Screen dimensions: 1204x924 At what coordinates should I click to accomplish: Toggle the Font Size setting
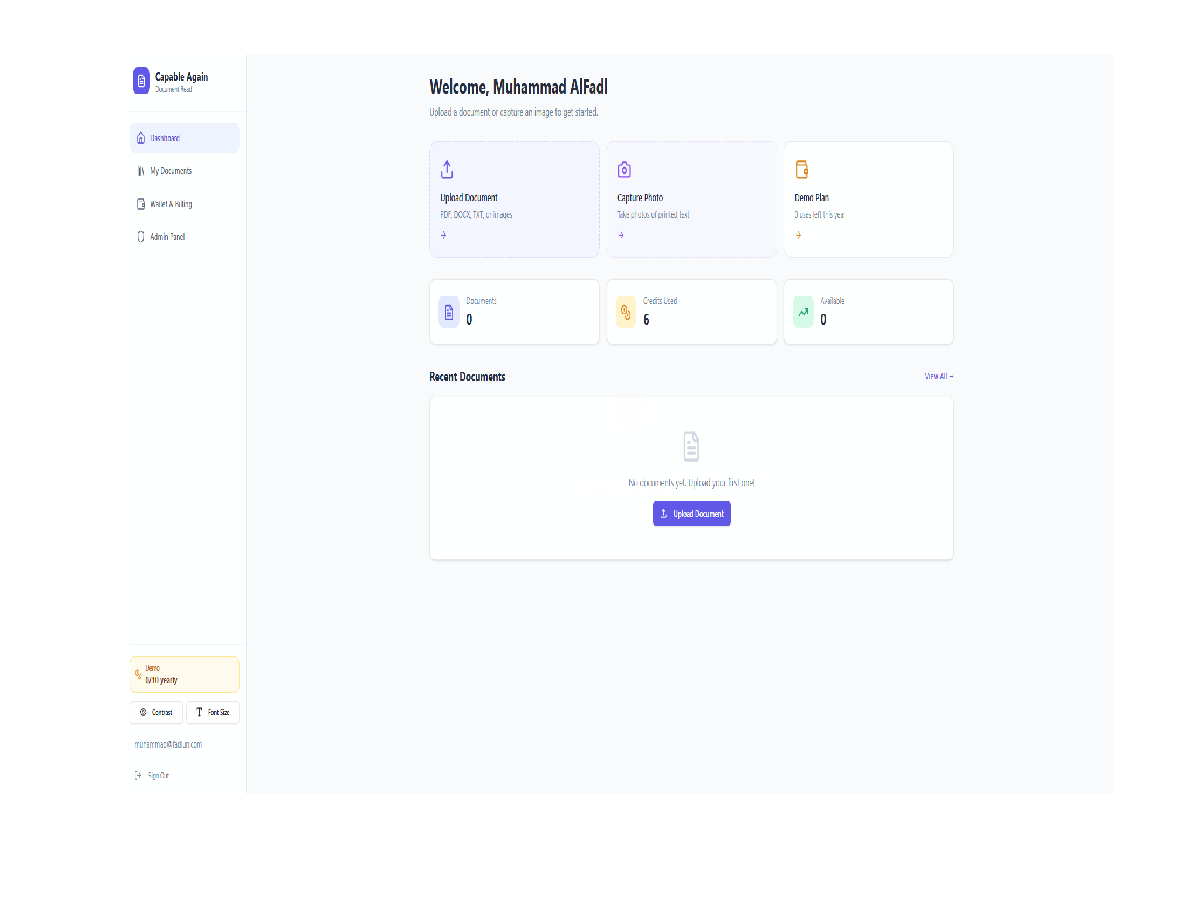click(x=212, y=712)
